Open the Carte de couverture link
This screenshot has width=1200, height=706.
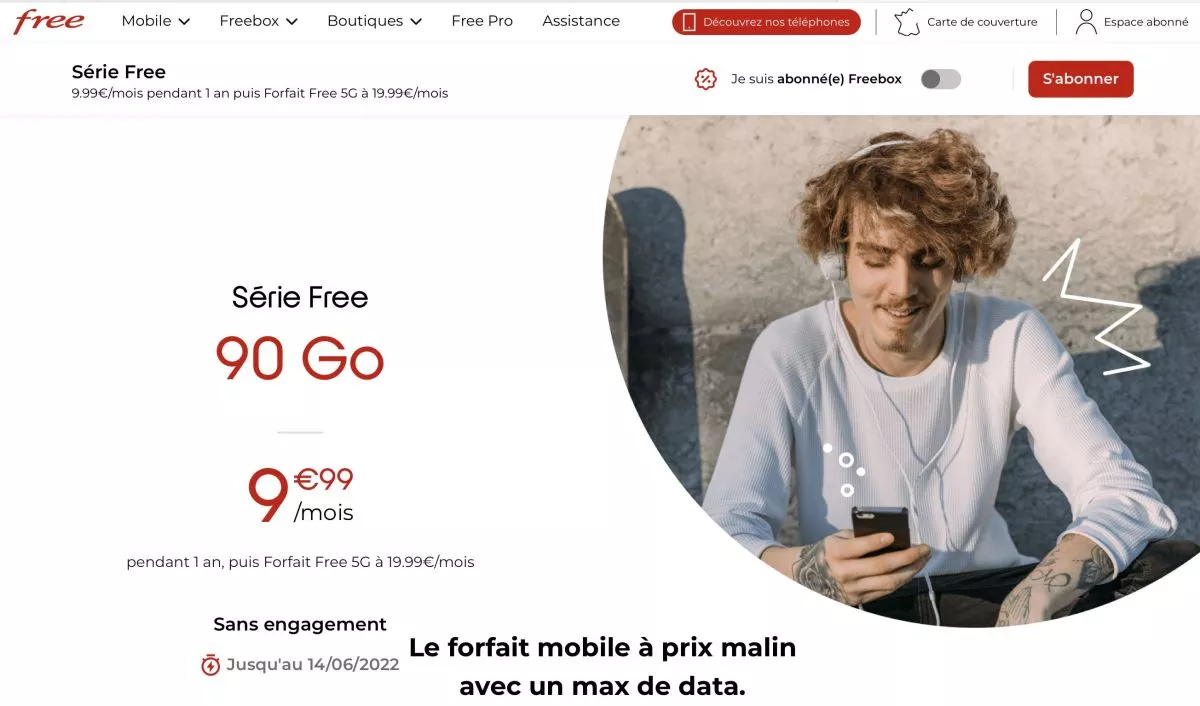(982, 22)
